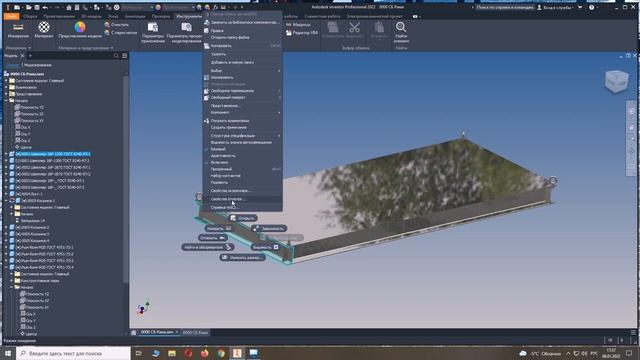The height and width of the screenshot is (360, 640).
Task: Collapse the 0005 Косынка:1 component node
Action: click(6, 201)
